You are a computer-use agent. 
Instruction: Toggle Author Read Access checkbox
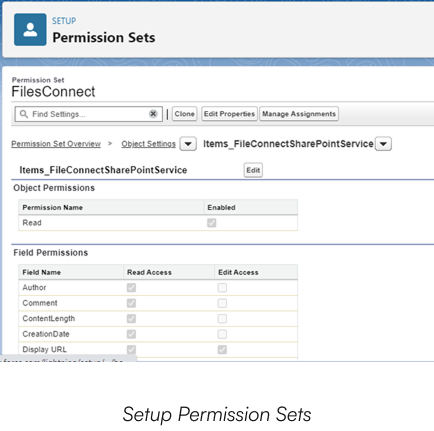pyautogui.click(x=131, y=288)
